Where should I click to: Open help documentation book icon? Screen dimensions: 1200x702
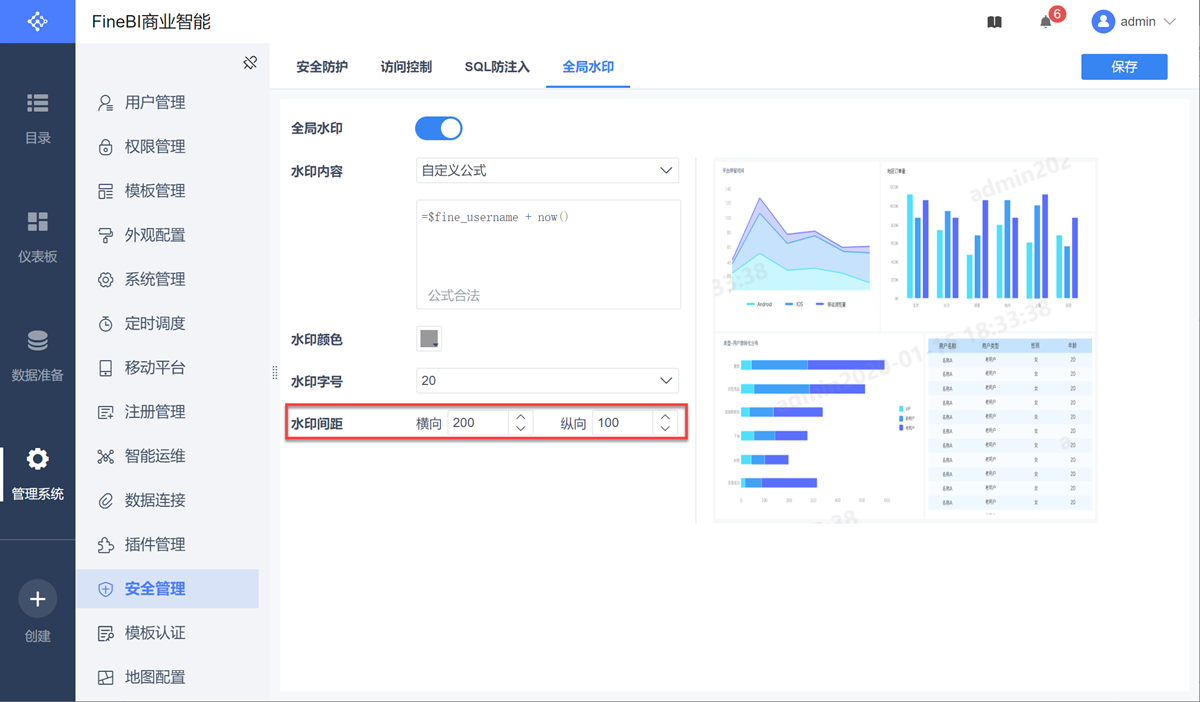coord(994,22)
